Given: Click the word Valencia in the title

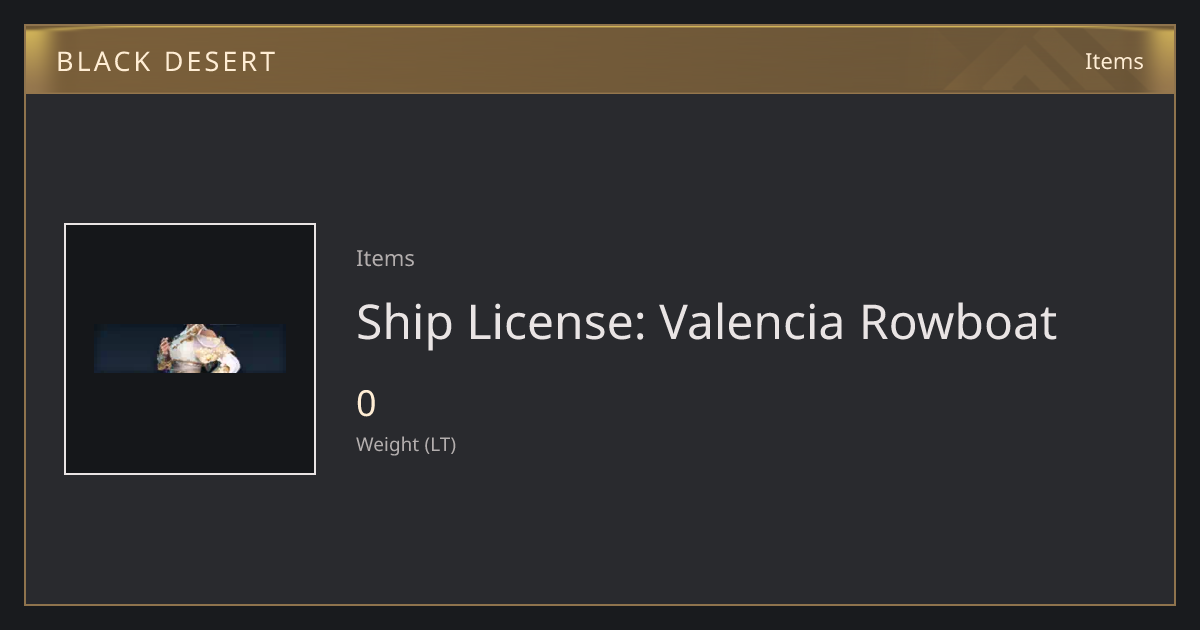Looking at the screenshot, I should click(751, 322).
